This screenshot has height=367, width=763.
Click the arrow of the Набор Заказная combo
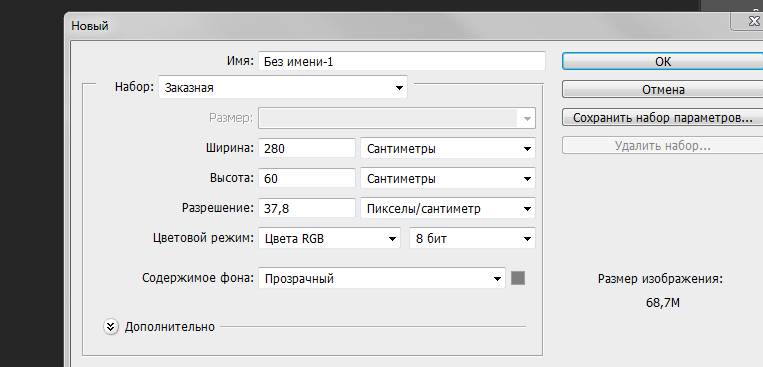[x=399, y=88]
